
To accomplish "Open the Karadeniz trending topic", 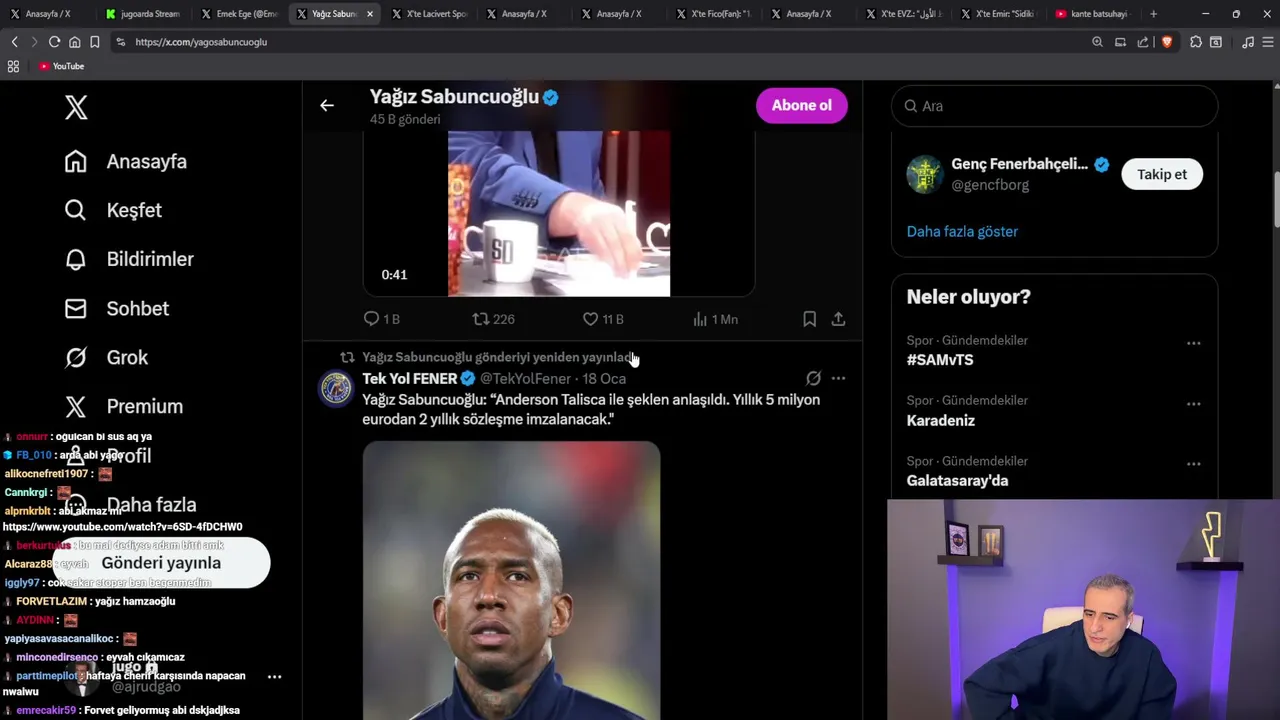I will (x=940, y=420).
